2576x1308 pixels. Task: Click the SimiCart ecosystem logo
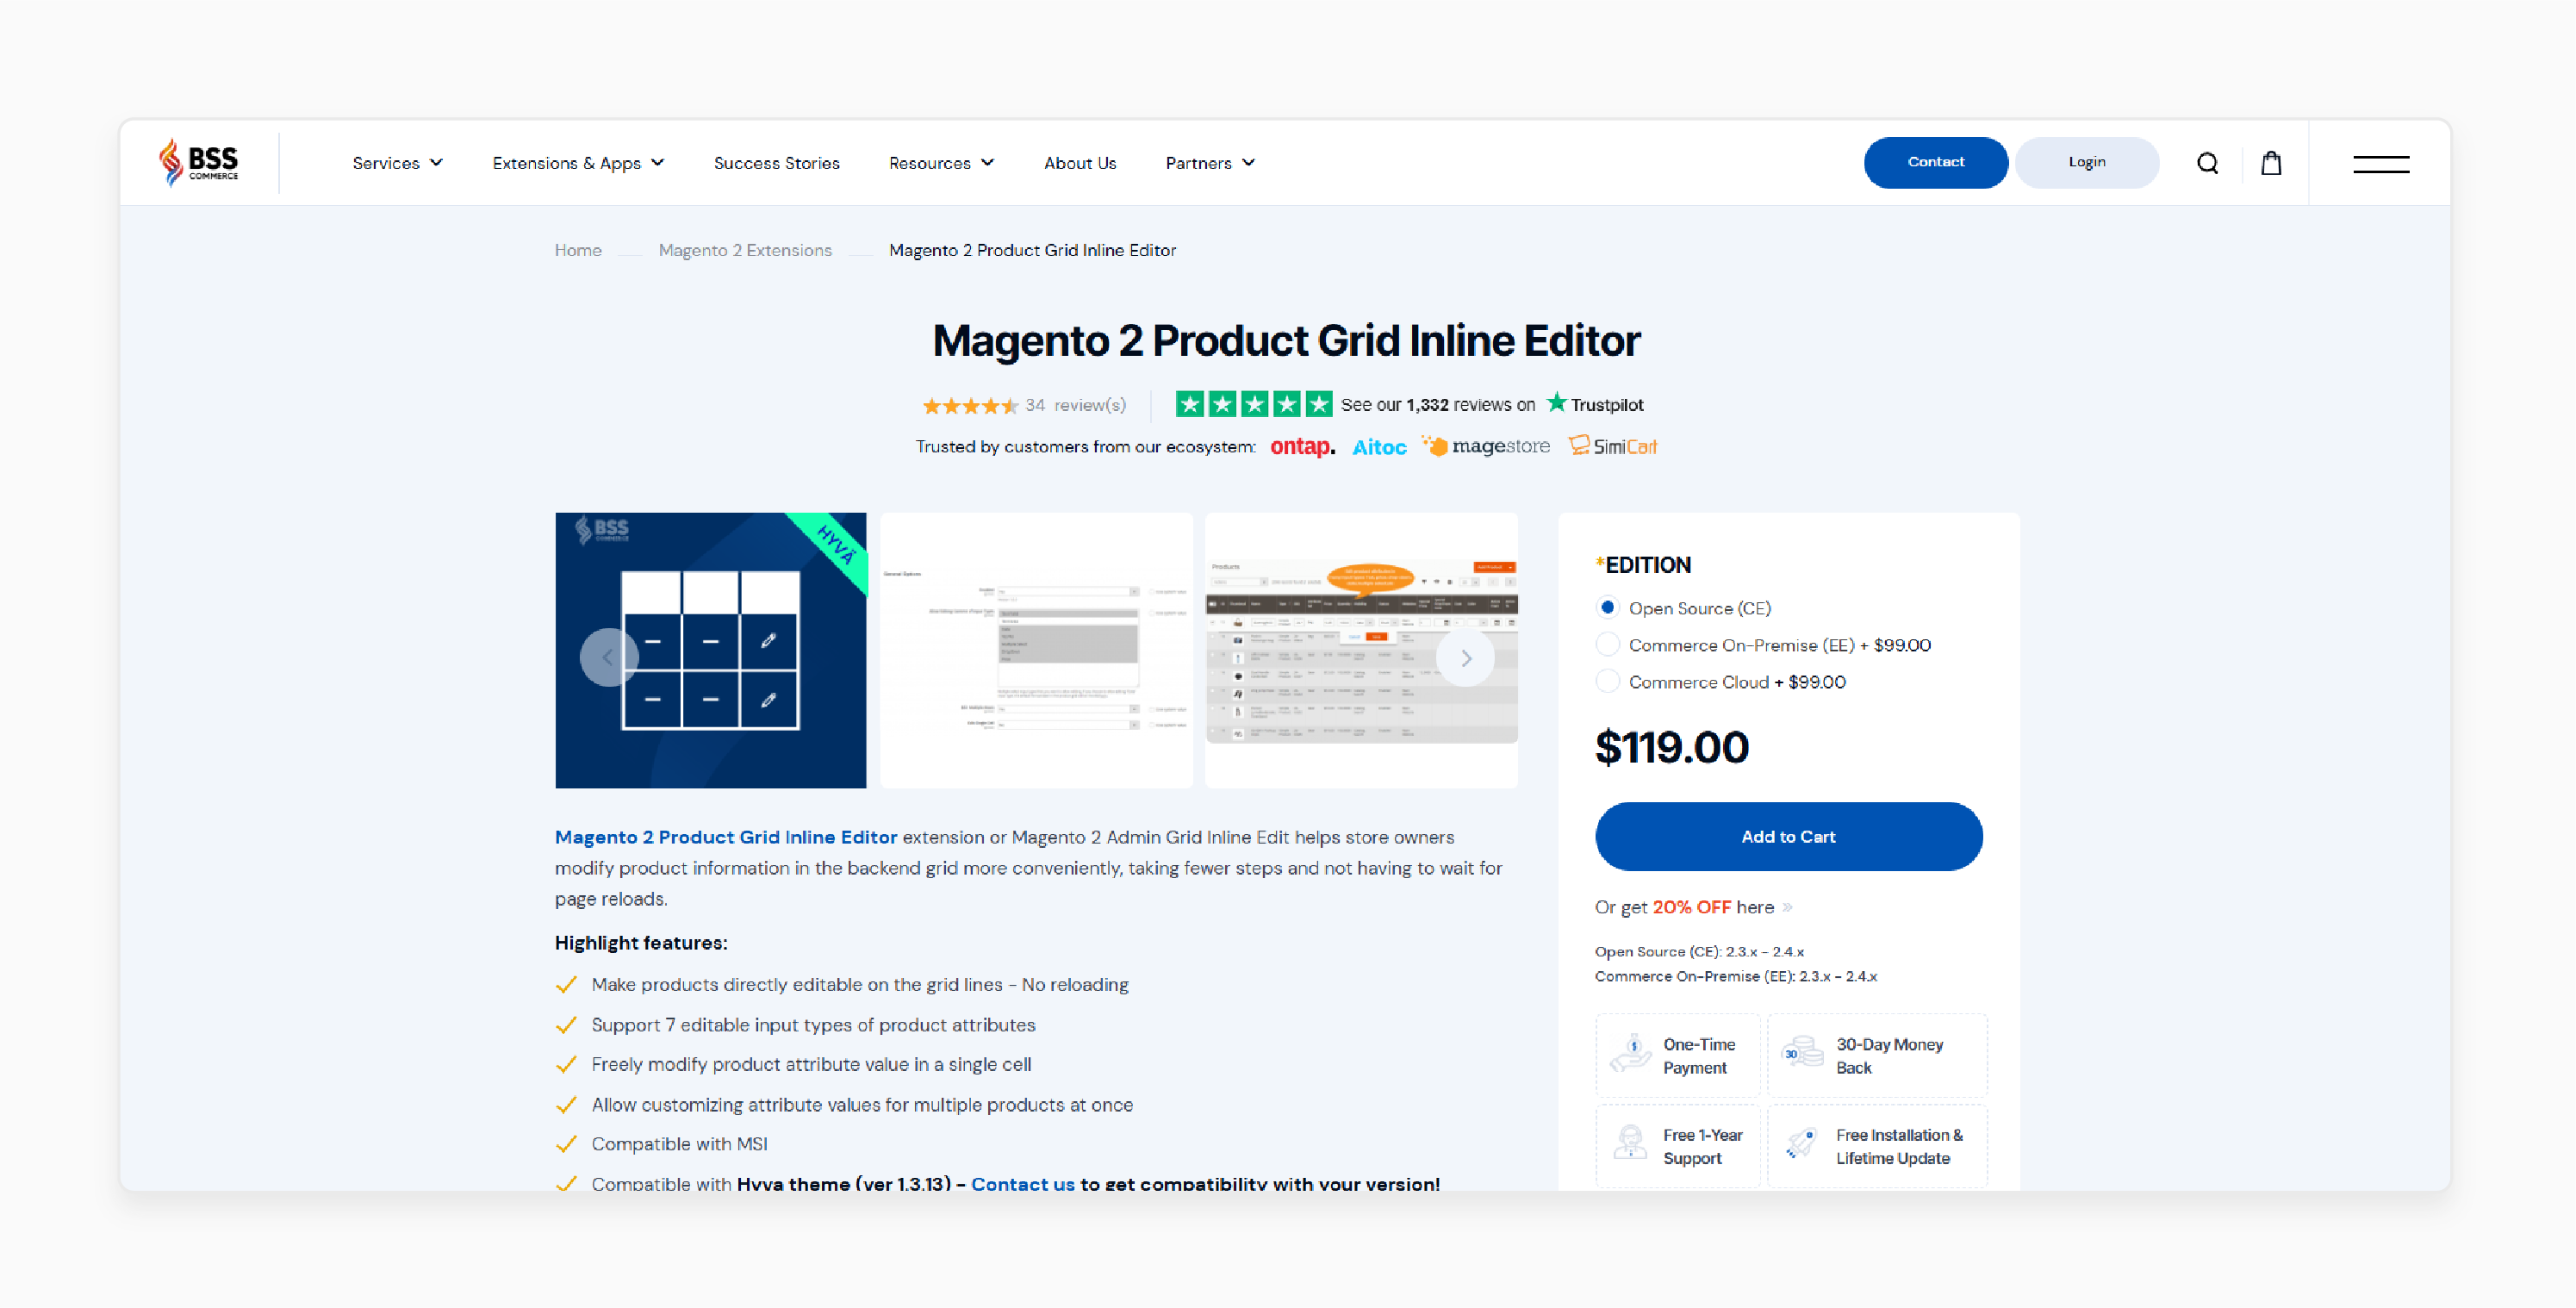pyautogui.click(x=1612, y=446)
